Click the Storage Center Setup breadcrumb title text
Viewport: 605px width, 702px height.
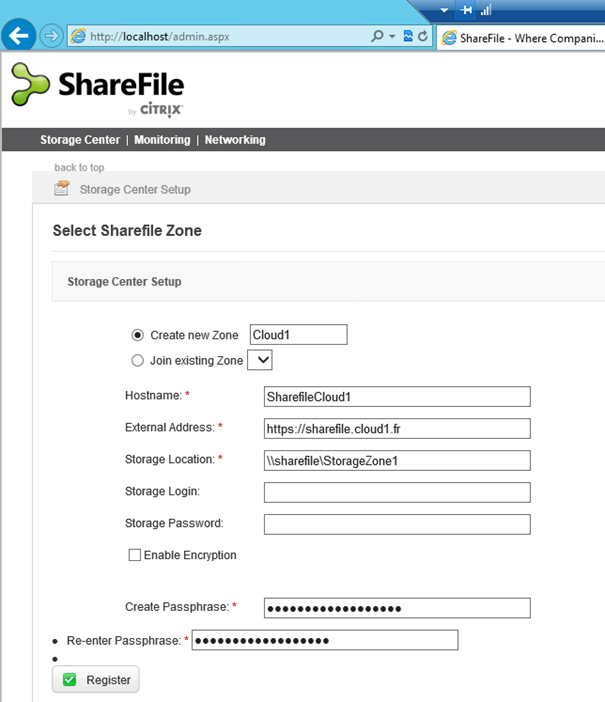135,189
